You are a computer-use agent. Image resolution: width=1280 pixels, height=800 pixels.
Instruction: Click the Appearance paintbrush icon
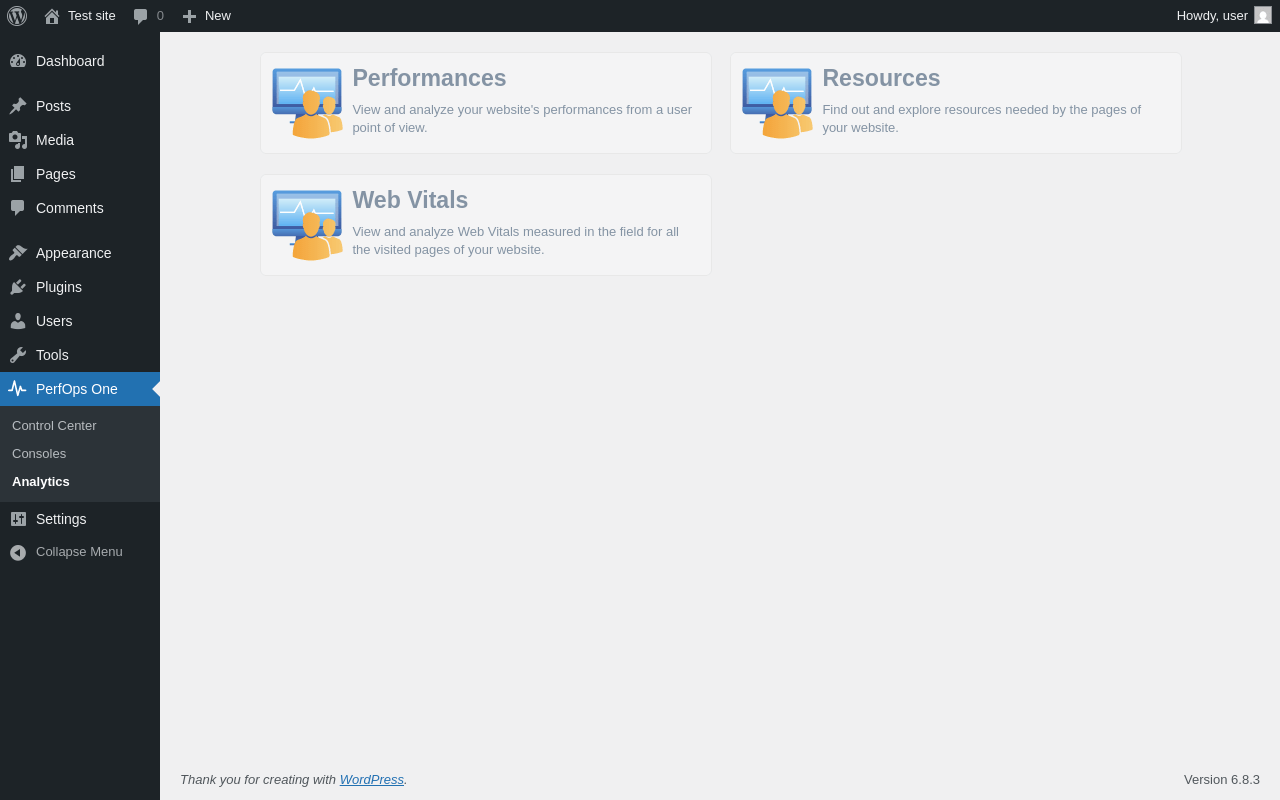[18, 253]
